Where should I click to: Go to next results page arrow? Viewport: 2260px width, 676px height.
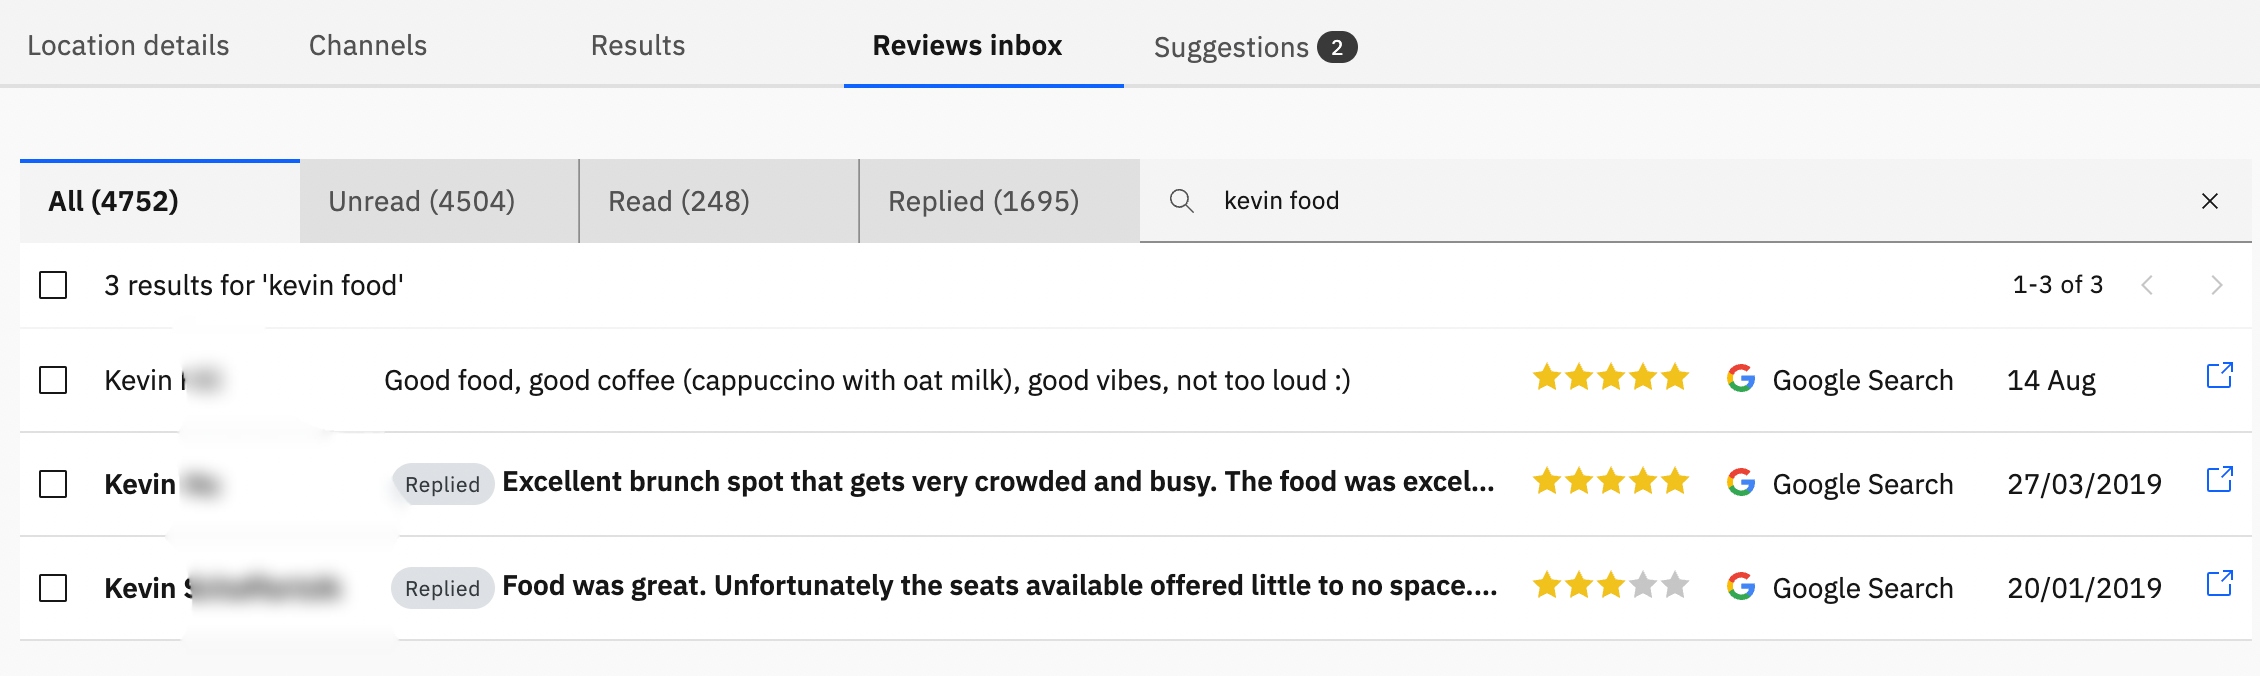point(2217,285)
